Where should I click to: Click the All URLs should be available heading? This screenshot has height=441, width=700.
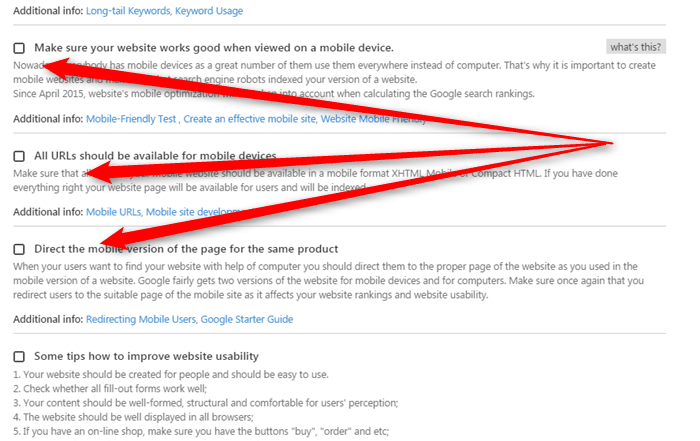tap(155, 156)
